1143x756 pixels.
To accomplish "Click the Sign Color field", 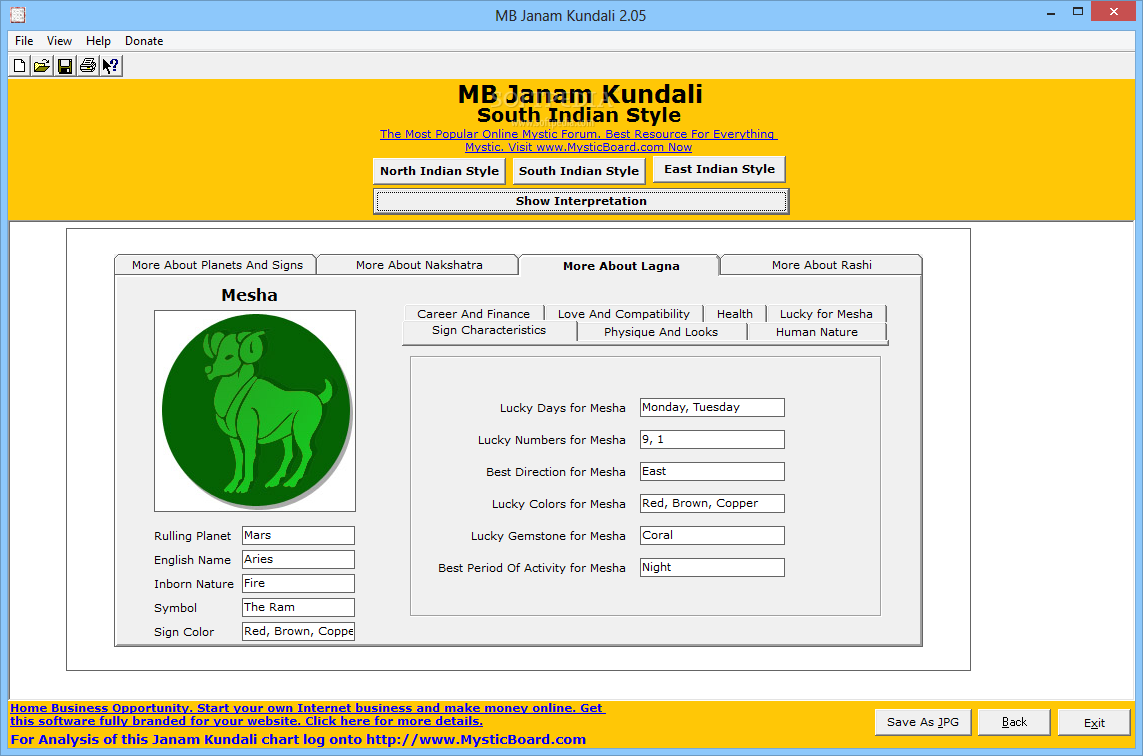I will (298, 632).
